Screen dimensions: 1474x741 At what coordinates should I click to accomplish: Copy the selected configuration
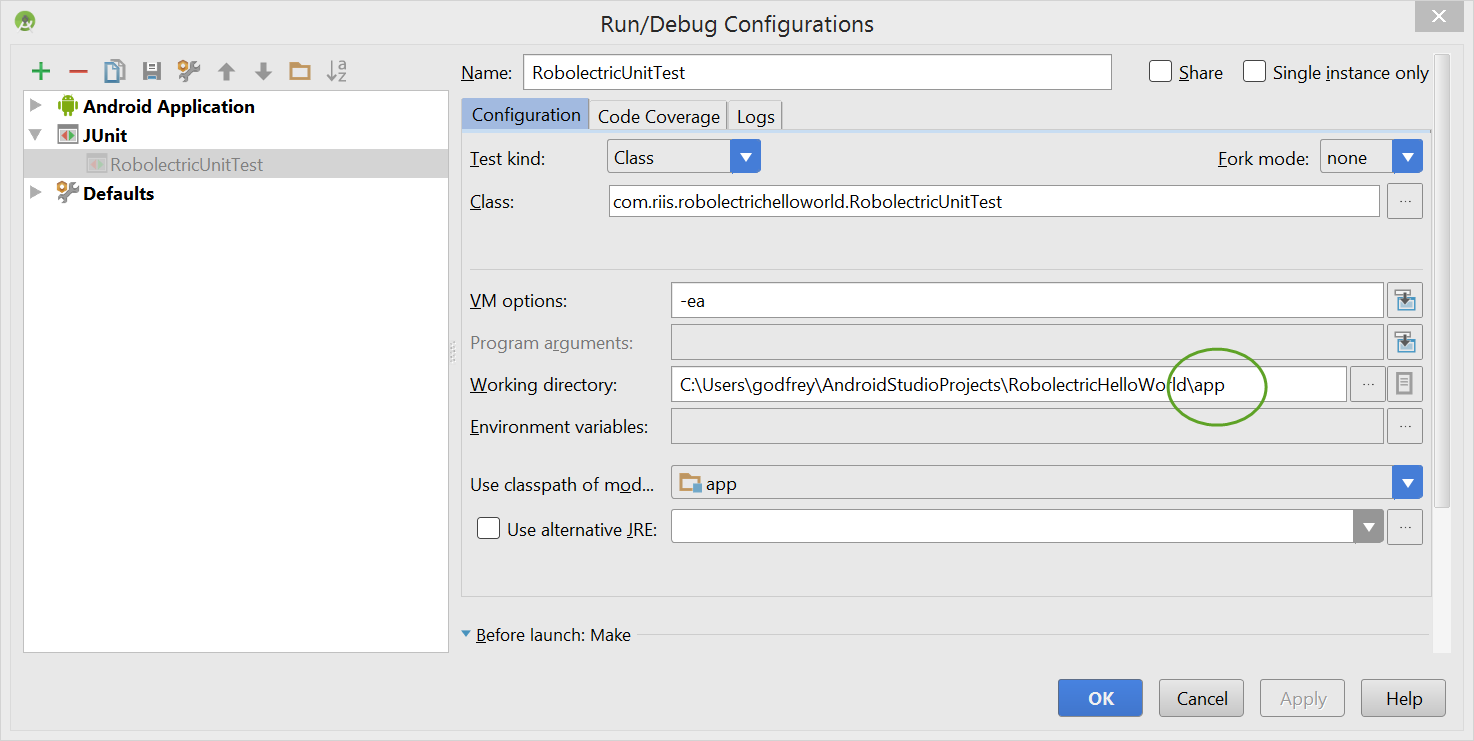115,71
